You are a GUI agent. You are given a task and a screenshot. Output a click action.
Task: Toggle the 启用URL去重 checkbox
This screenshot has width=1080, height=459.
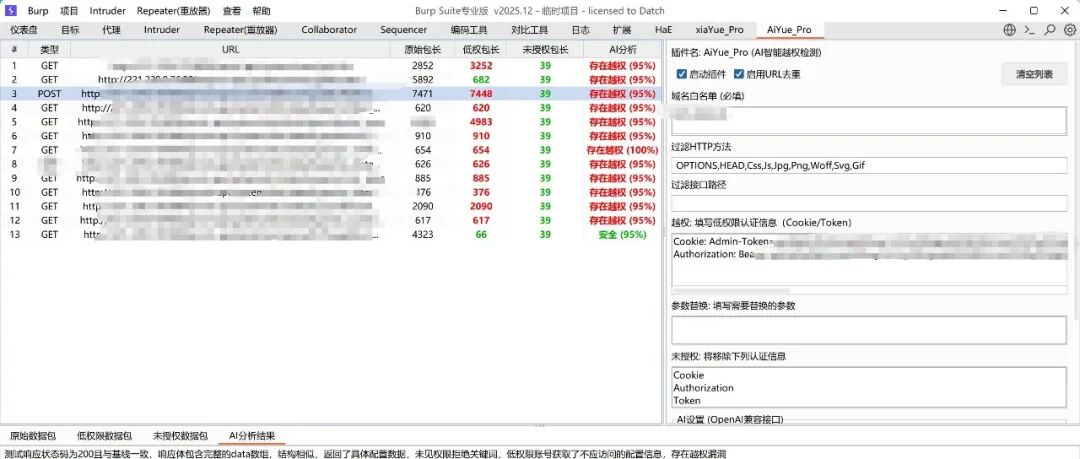tap(738, 74)
